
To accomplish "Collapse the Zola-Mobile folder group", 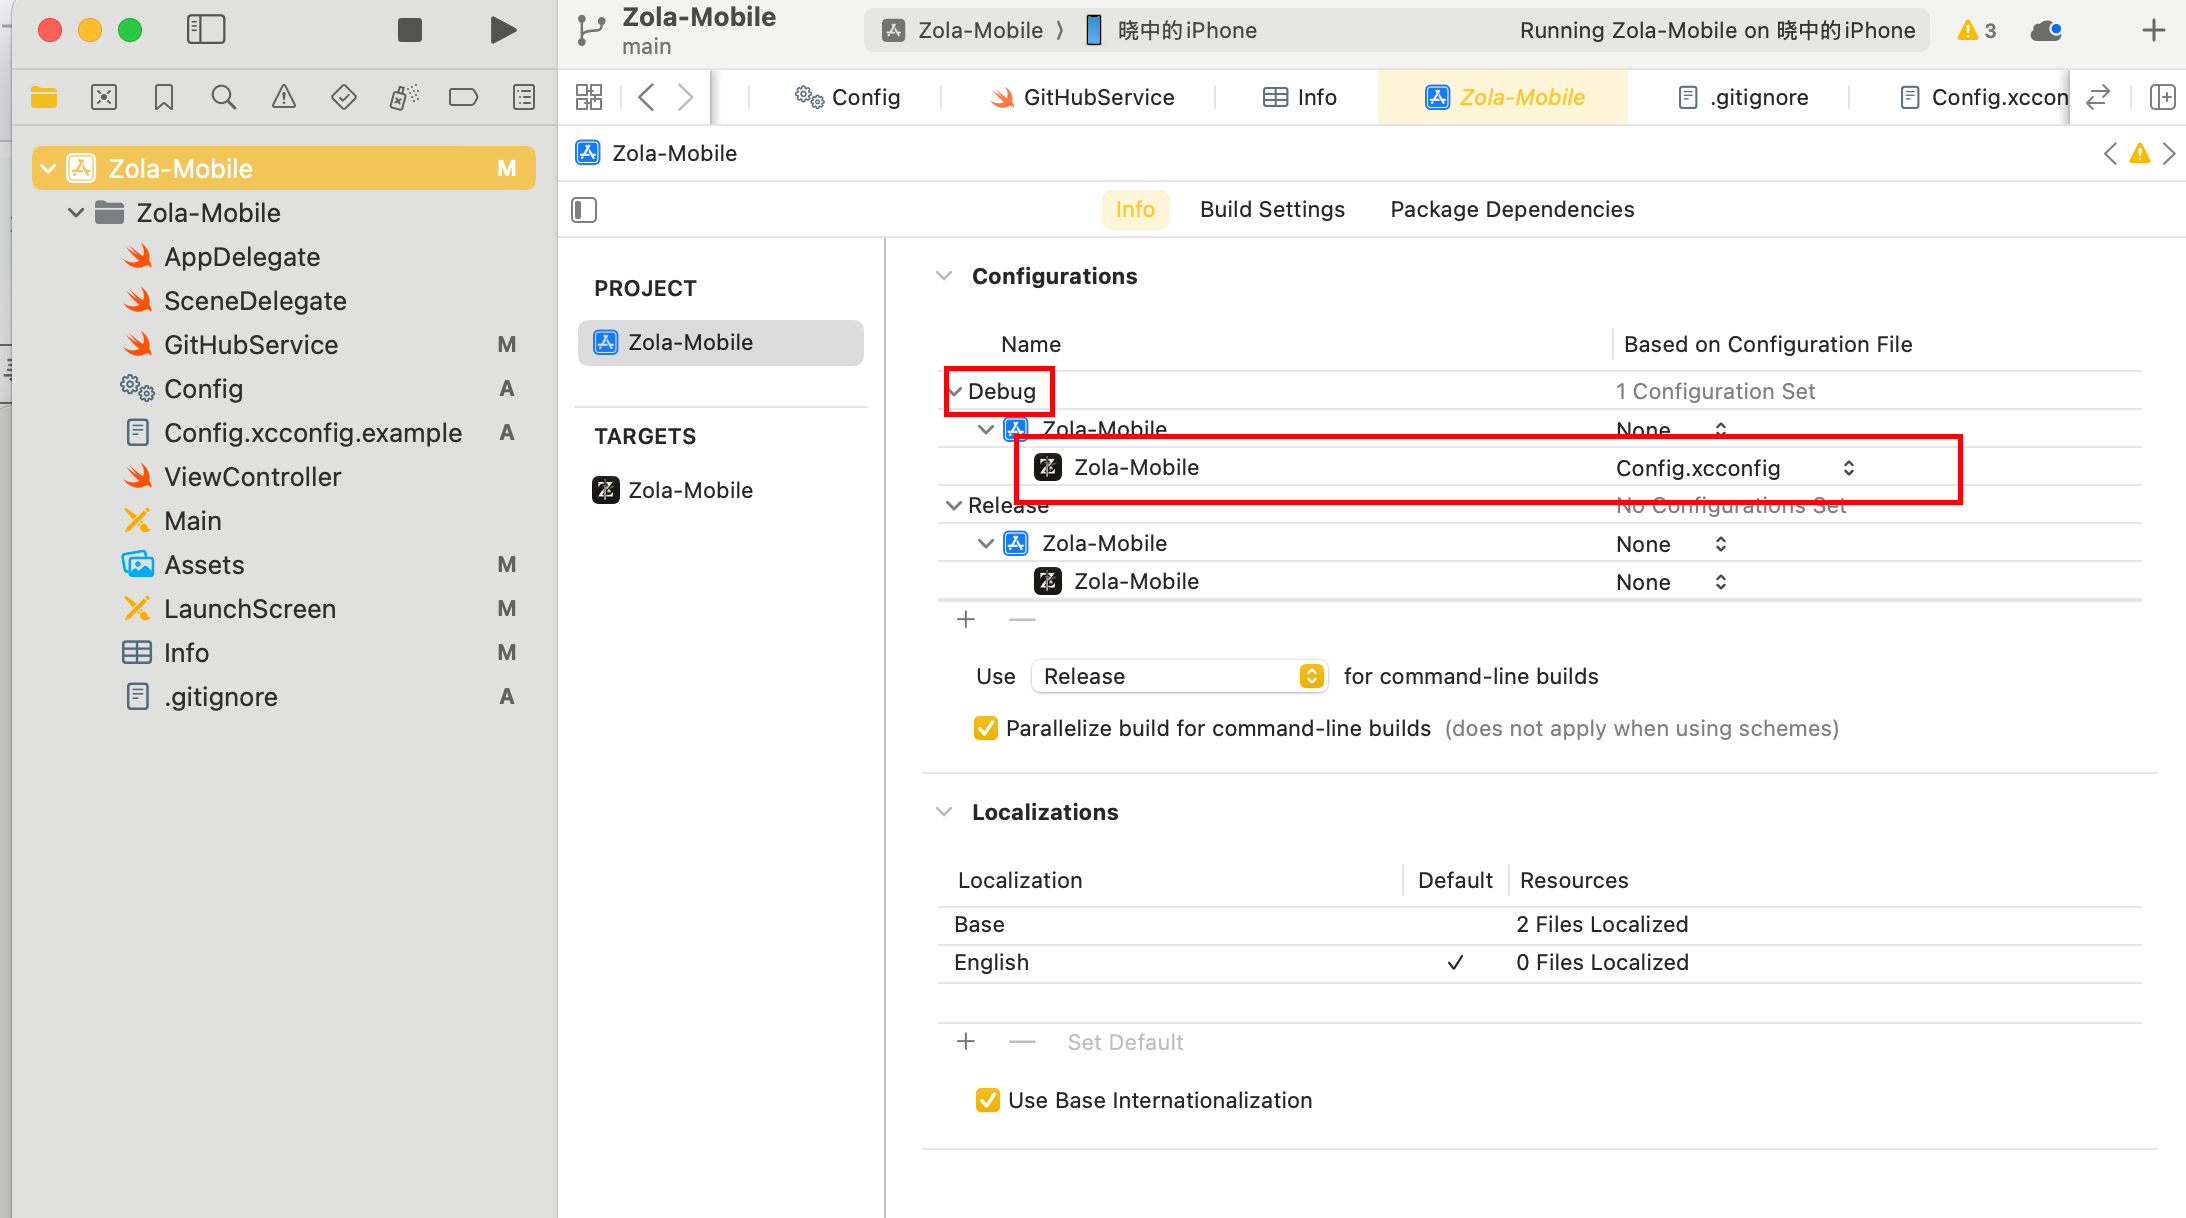I will point(76,212).
